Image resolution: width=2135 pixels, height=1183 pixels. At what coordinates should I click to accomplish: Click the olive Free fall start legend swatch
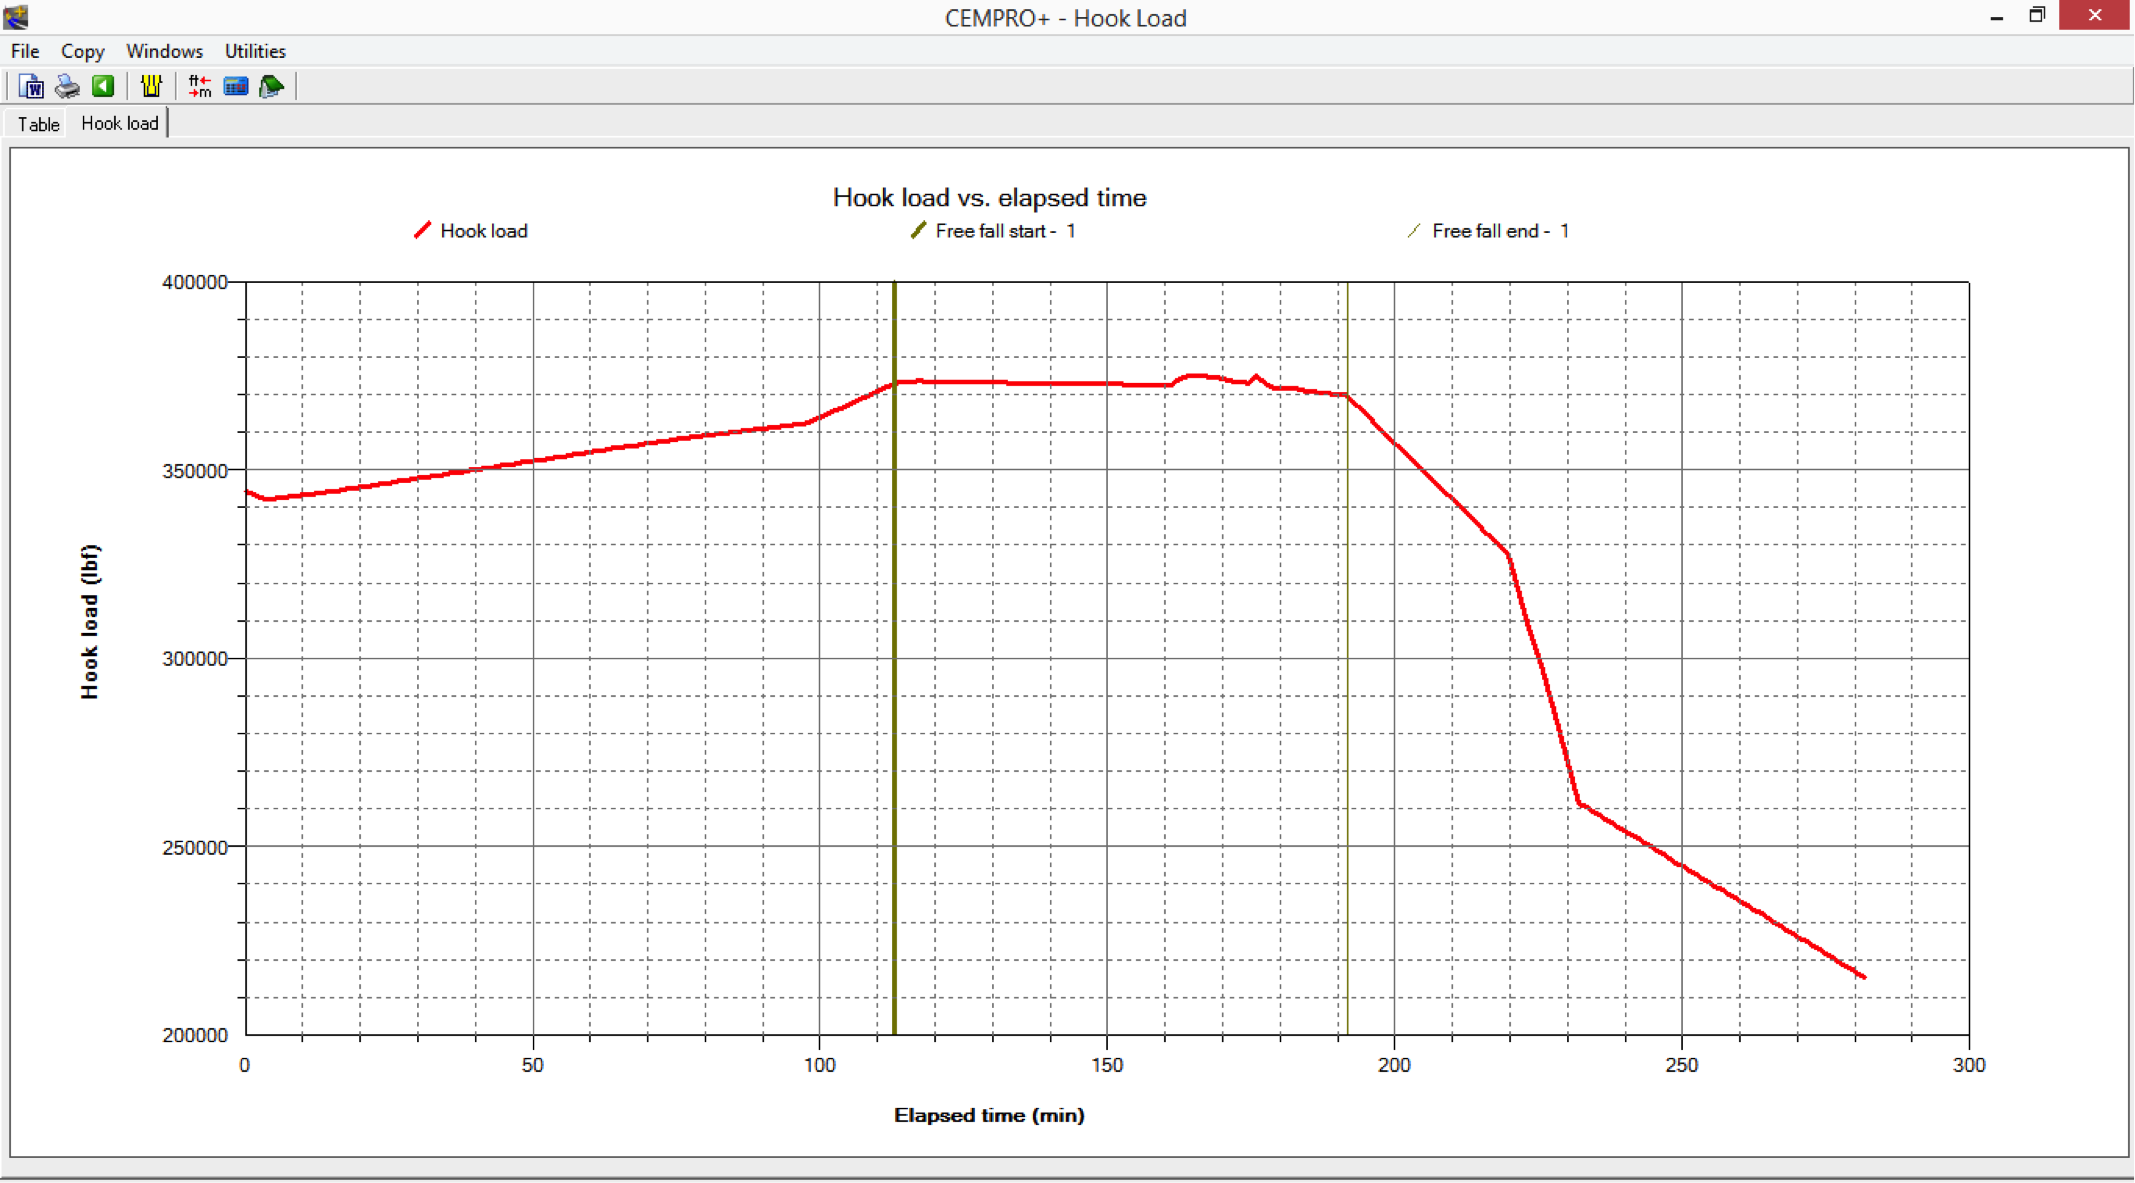[x=918, y=231]
